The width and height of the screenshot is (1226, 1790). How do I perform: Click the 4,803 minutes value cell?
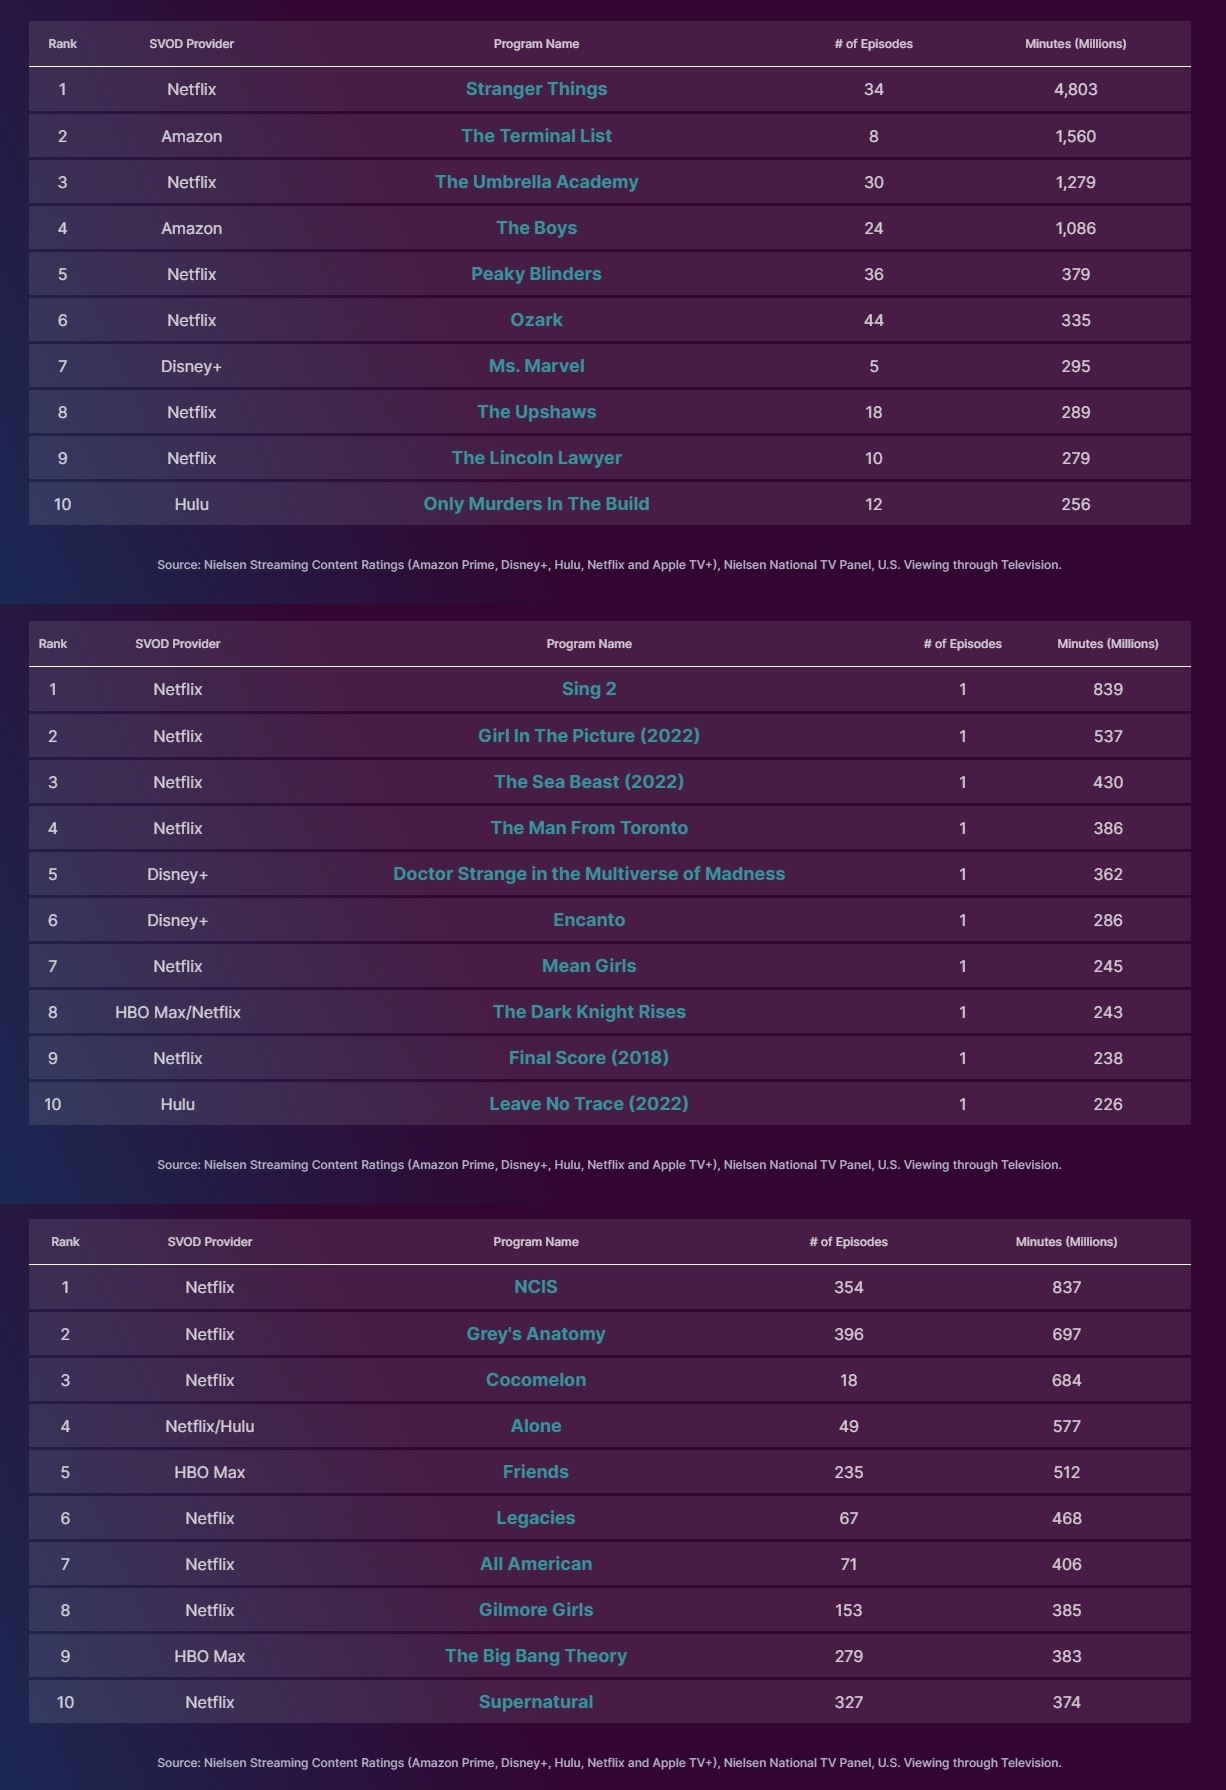[1075, 89]
